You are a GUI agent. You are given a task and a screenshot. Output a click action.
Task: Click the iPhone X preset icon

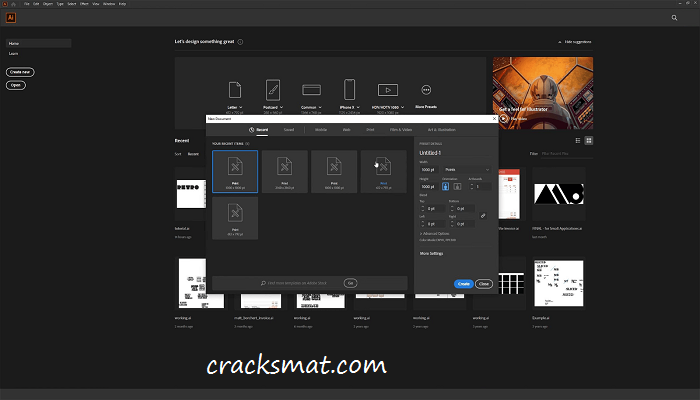(x=349, y=89)
